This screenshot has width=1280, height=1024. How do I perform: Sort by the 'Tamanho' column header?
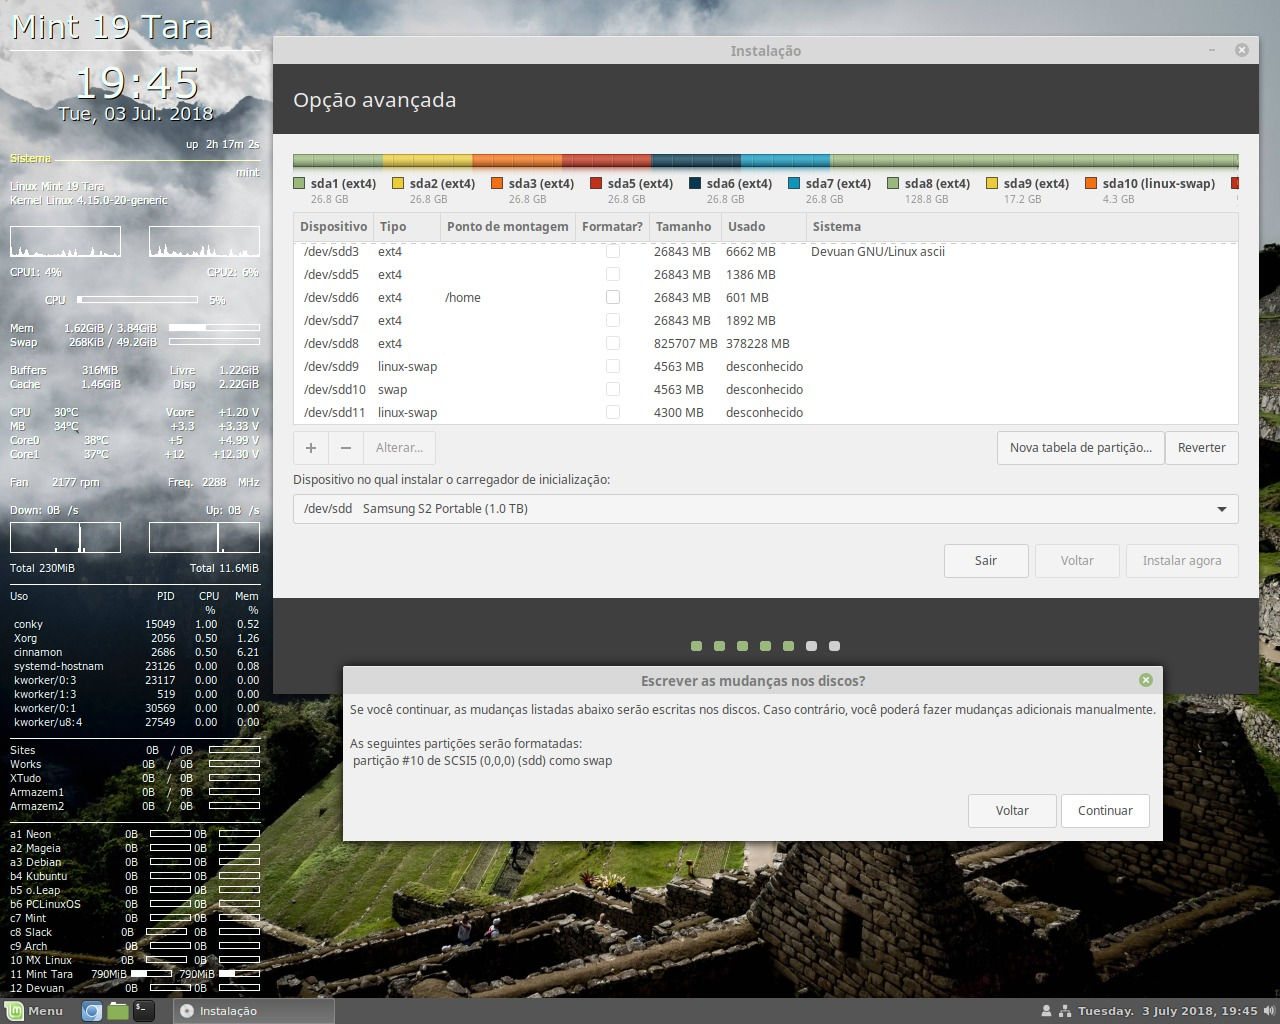click(x=683, y=227)
